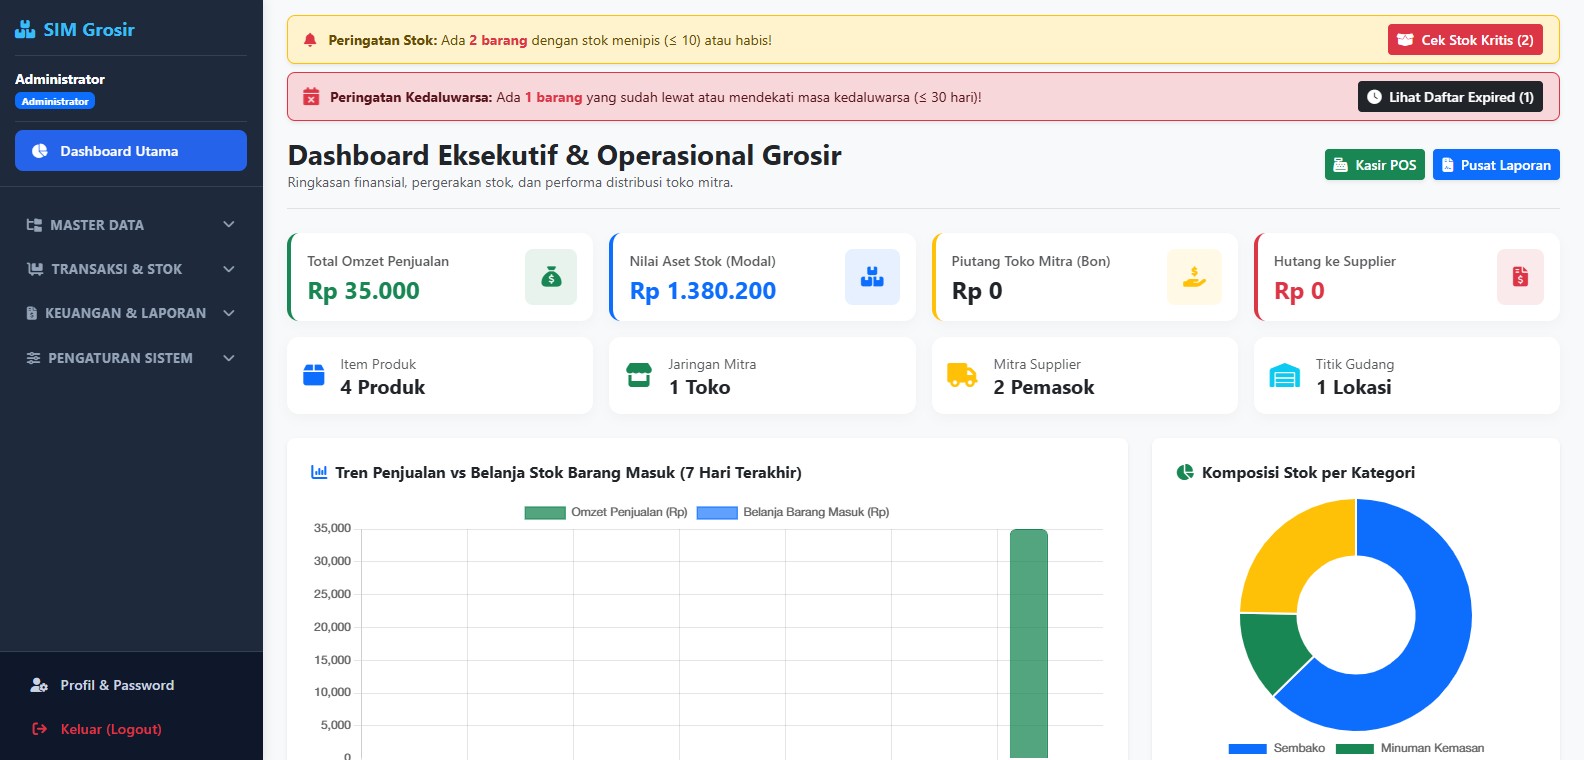
Task: Click the green sales bar in the trend chart
Action: pyautogui.click(x=1028, y=644)
